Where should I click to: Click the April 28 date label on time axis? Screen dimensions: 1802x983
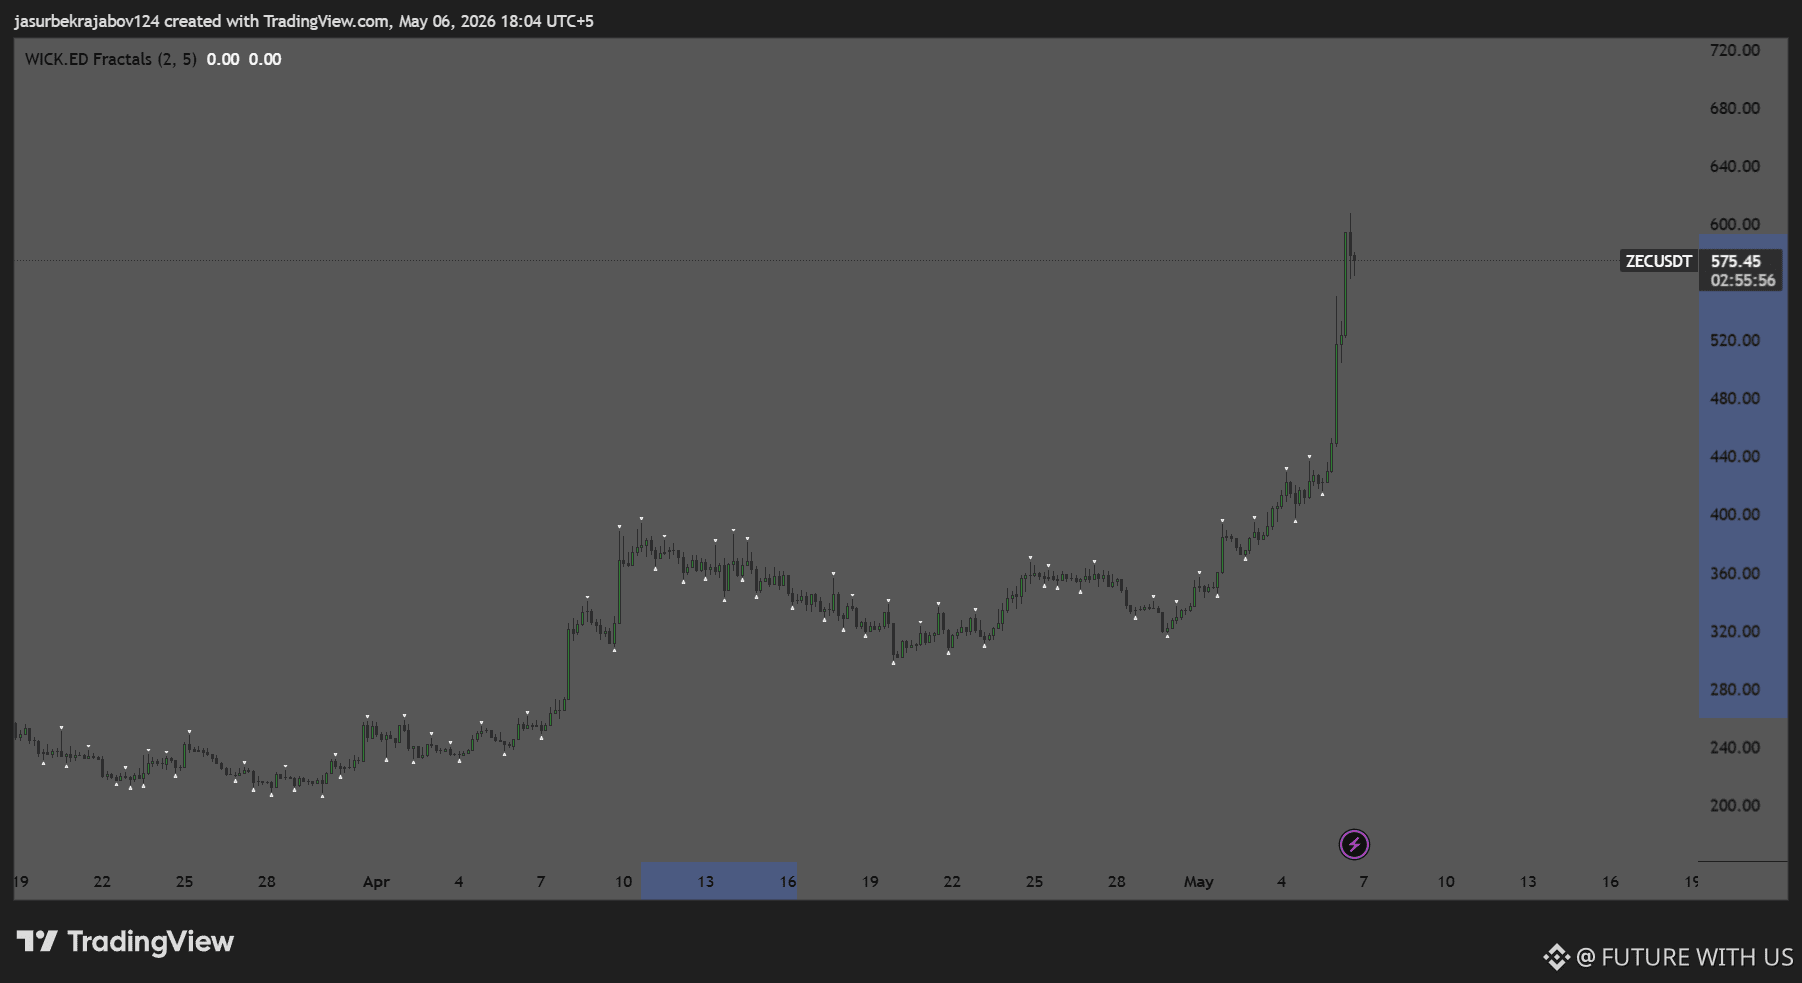1117,882
